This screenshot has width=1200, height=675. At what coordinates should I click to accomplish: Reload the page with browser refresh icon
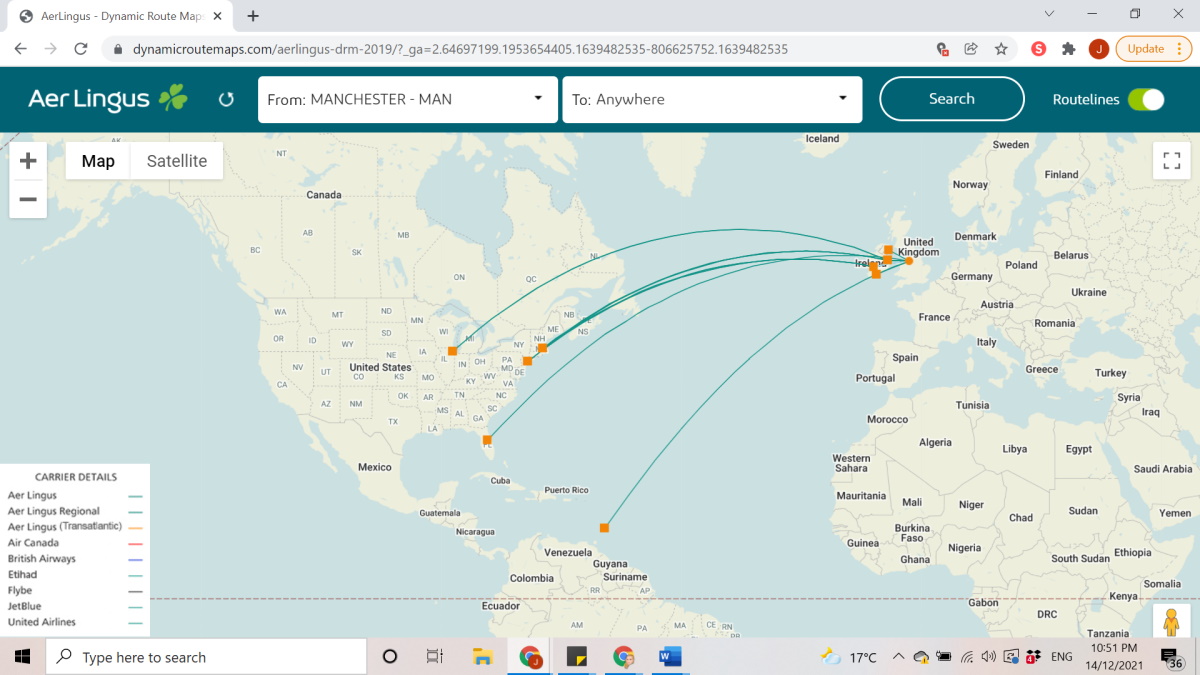point(81,48)
